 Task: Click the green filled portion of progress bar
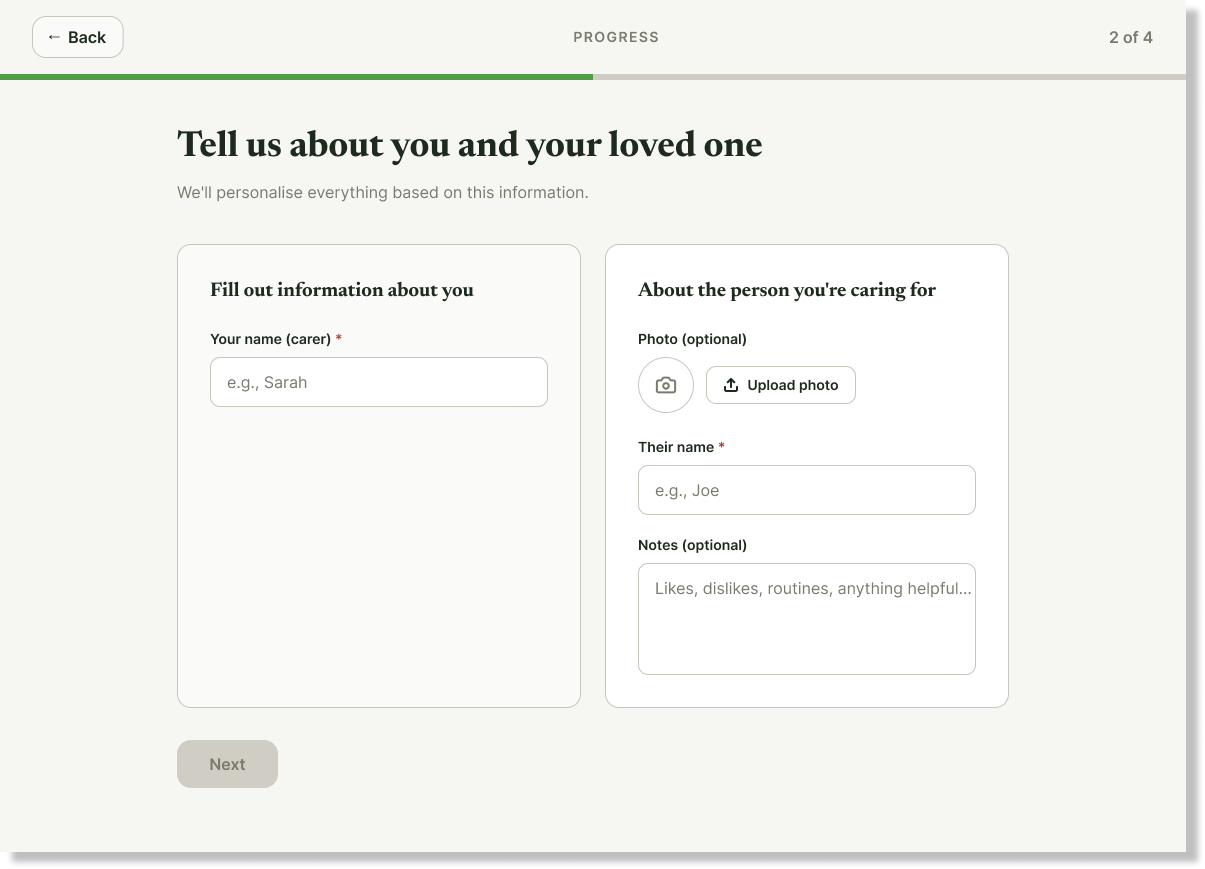click(x=296, y=77)
